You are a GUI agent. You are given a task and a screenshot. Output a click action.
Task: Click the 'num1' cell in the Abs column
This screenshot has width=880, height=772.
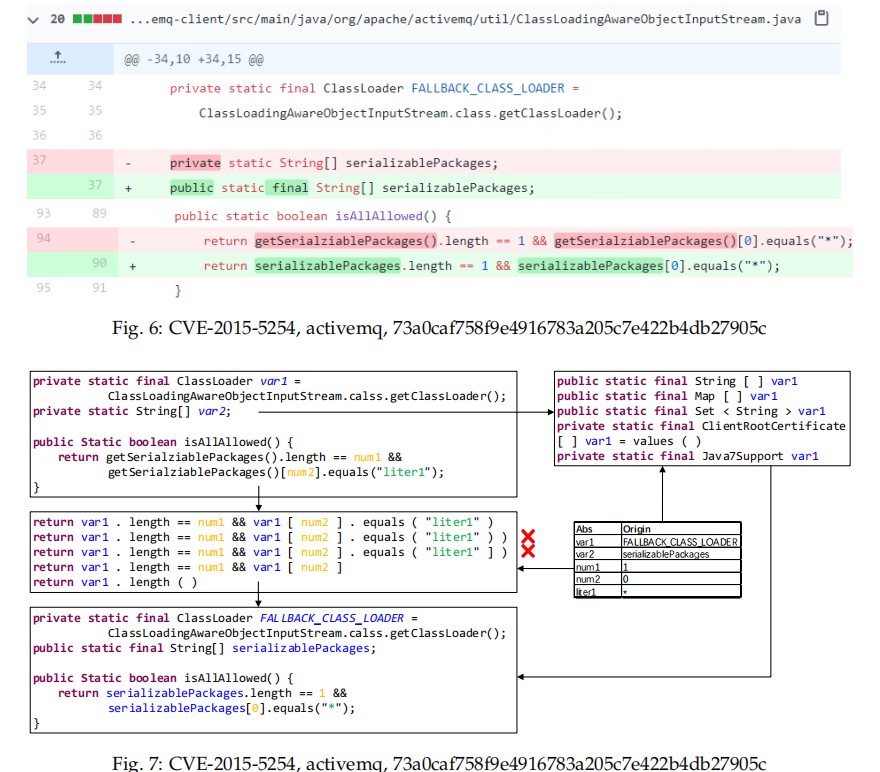tap(598, 567)
